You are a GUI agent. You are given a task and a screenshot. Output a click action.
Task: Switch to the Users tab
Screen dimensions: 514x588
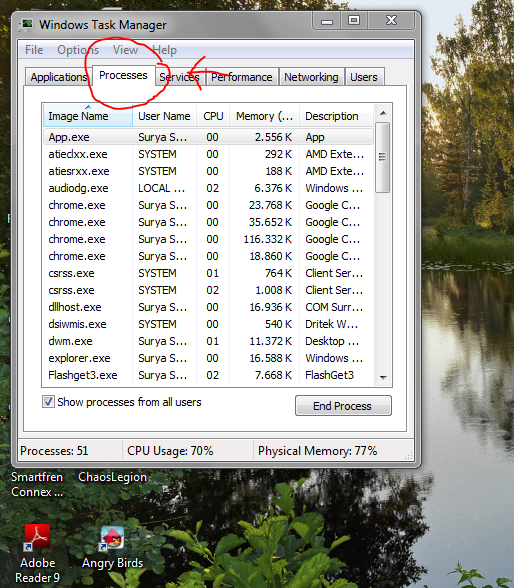[x=364, y=77]
